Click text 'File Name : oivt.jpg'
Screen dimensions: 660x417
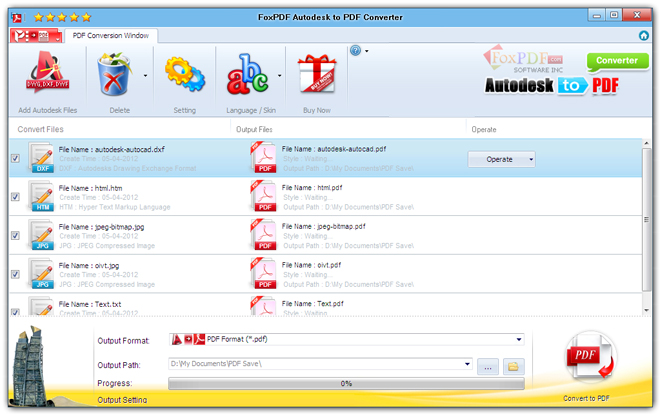[89, 266]
